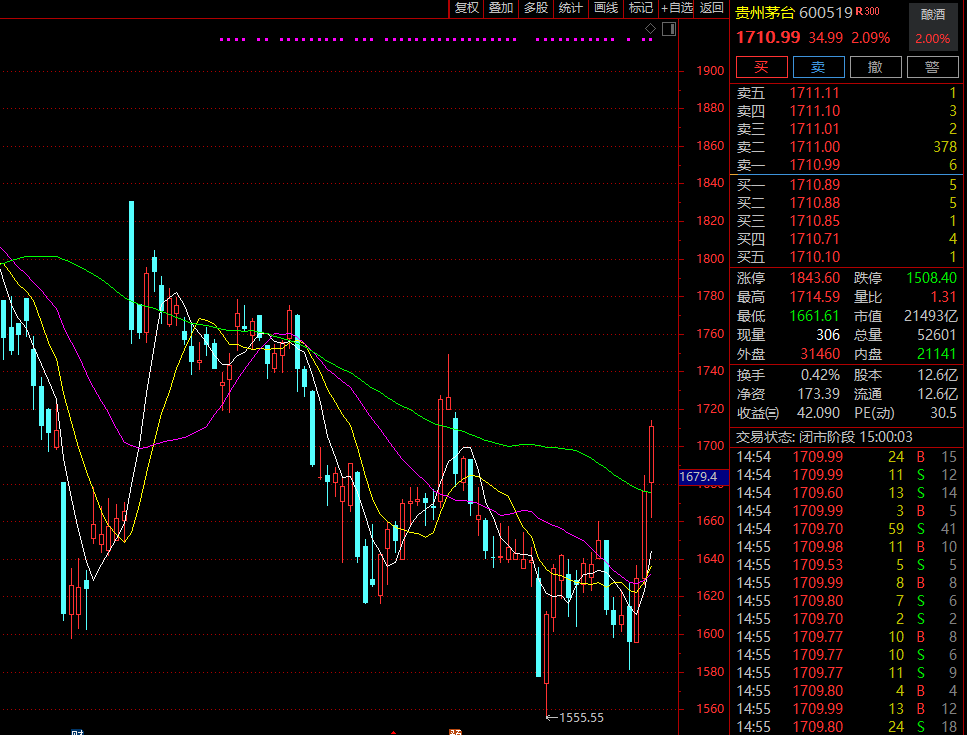Screen dimensions: 967x735
Task: Open the 统计 statistics tool
Action: [x=570, y=8]
